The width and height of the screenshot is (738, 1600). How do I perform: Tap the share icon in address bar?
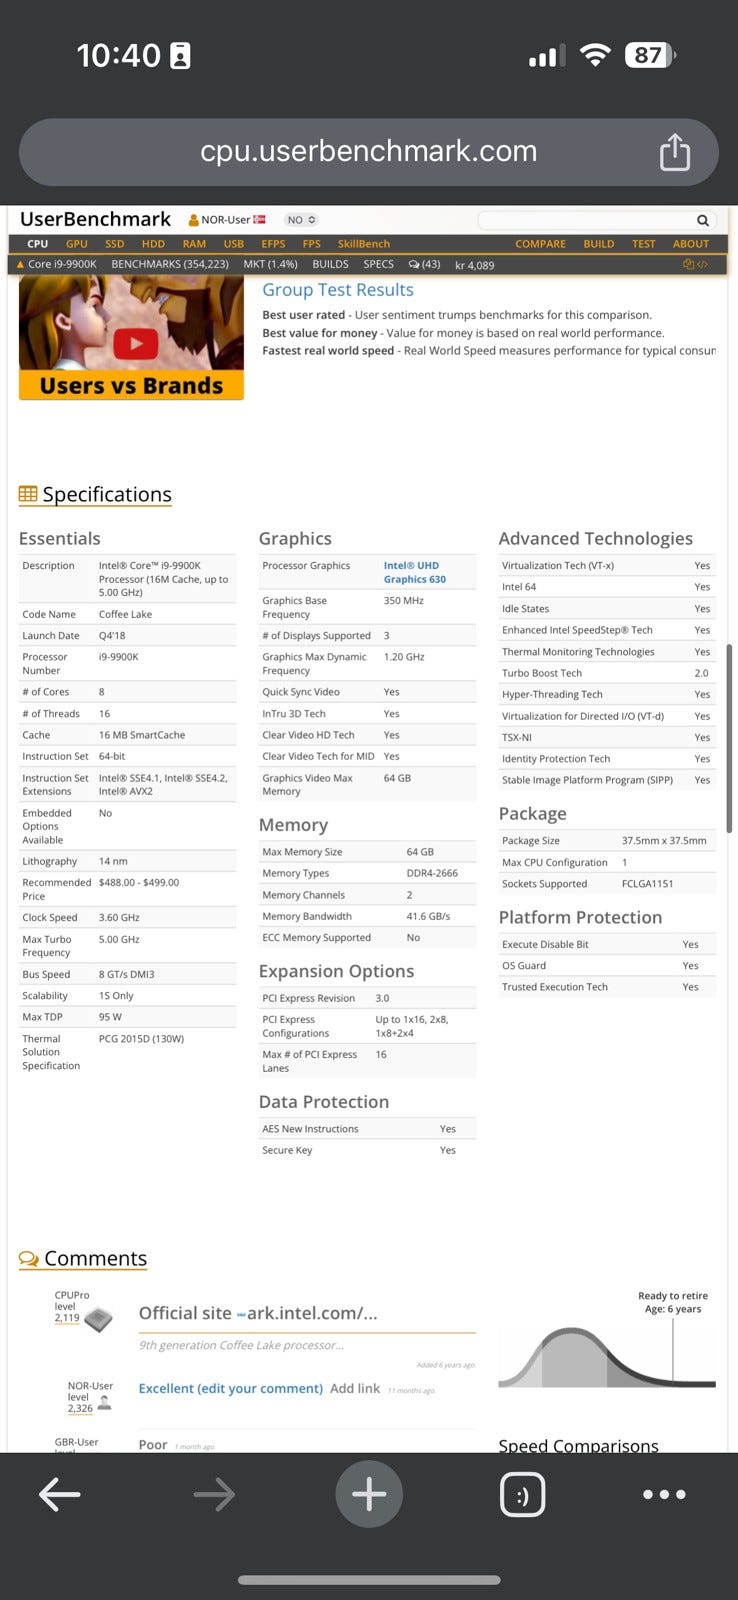[674, 152]
